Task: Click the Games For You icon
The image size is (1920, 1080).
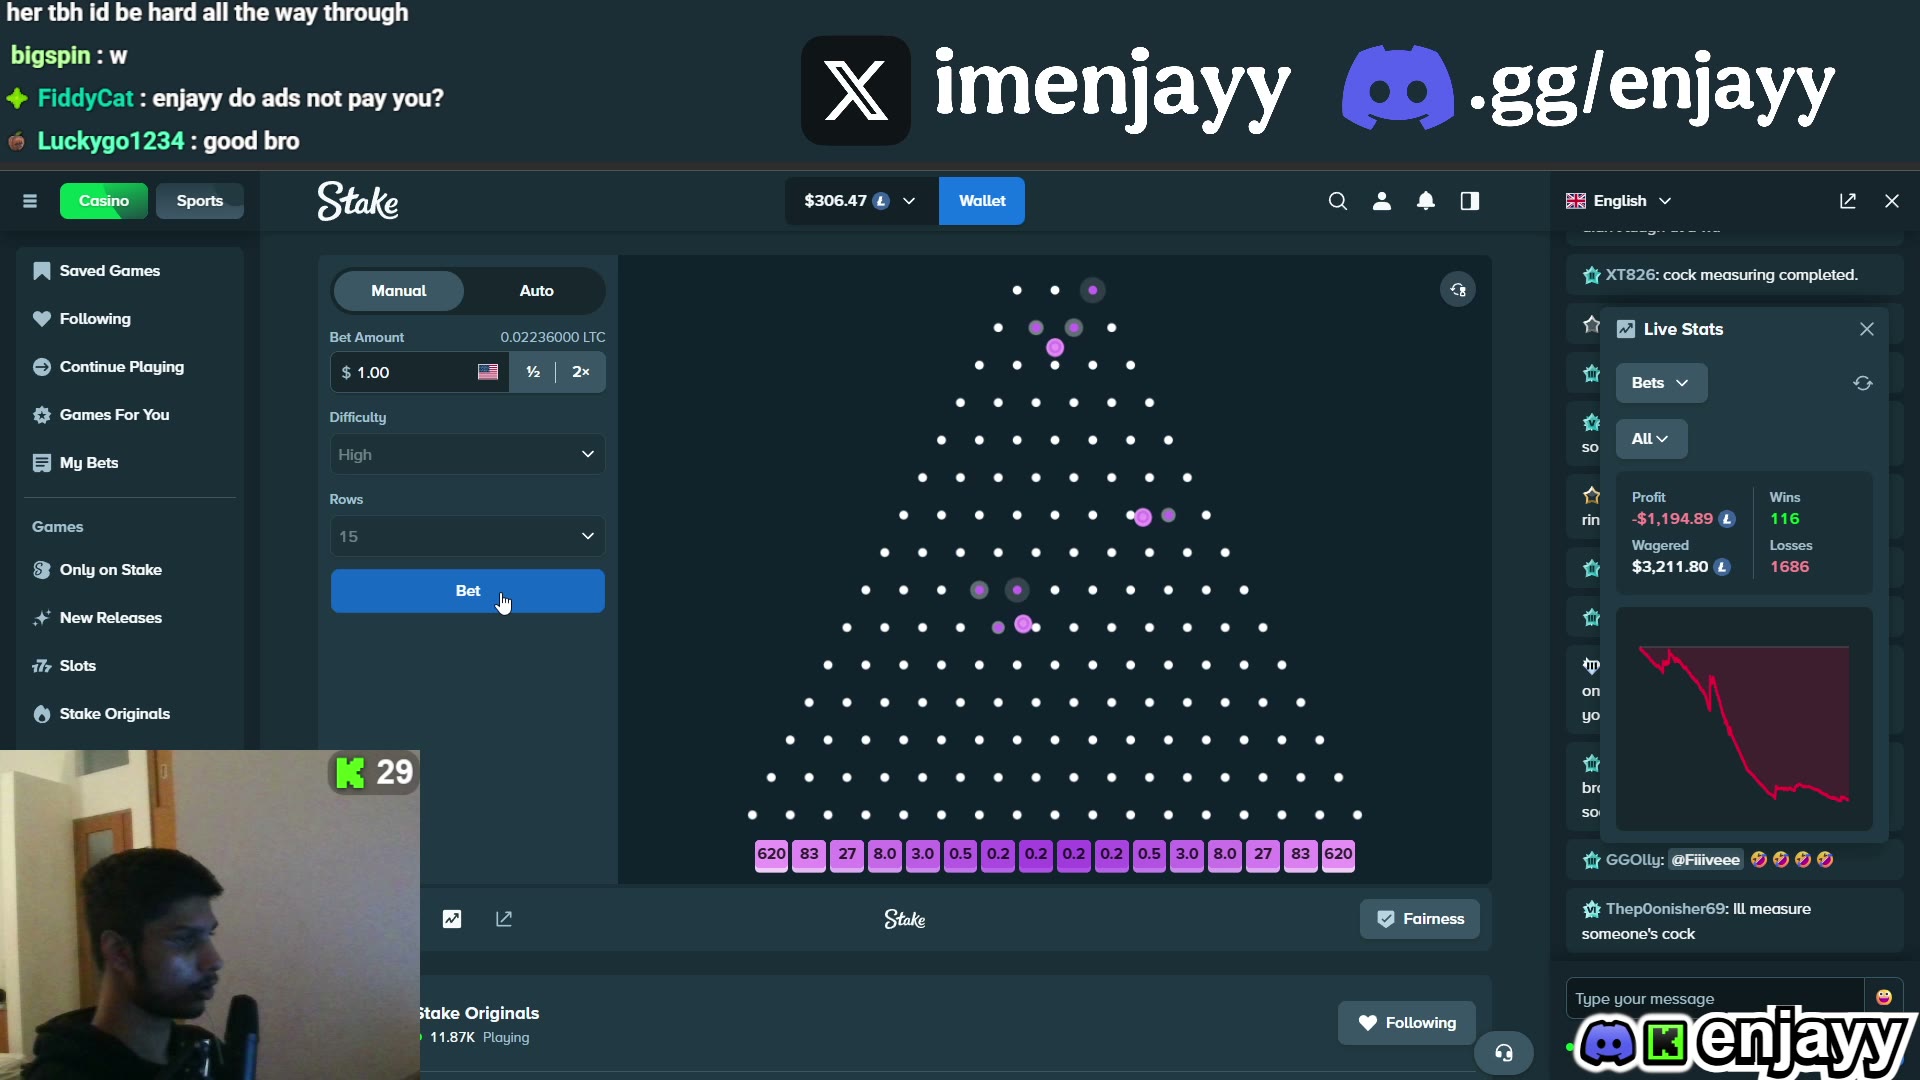Action: pyautogui.click(x=41, y=415)
